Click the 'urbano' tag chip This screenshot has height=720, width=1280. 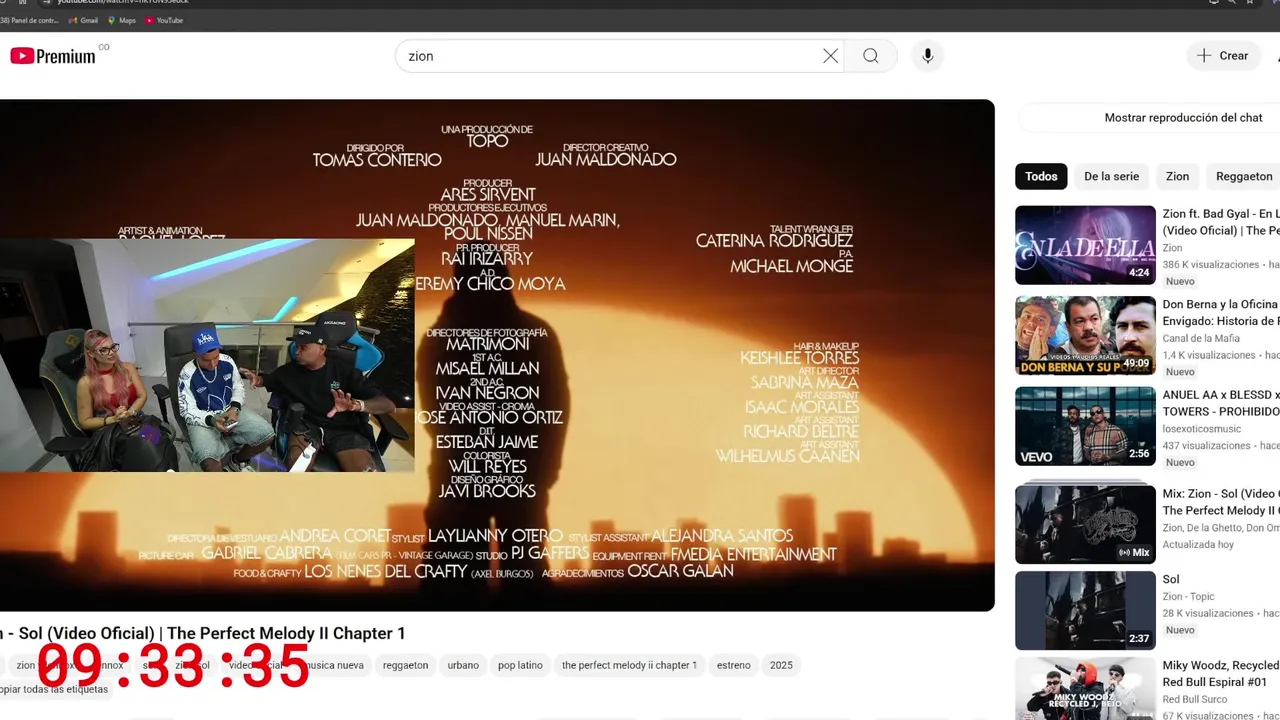pyautogui.click(x=463, y=665)
